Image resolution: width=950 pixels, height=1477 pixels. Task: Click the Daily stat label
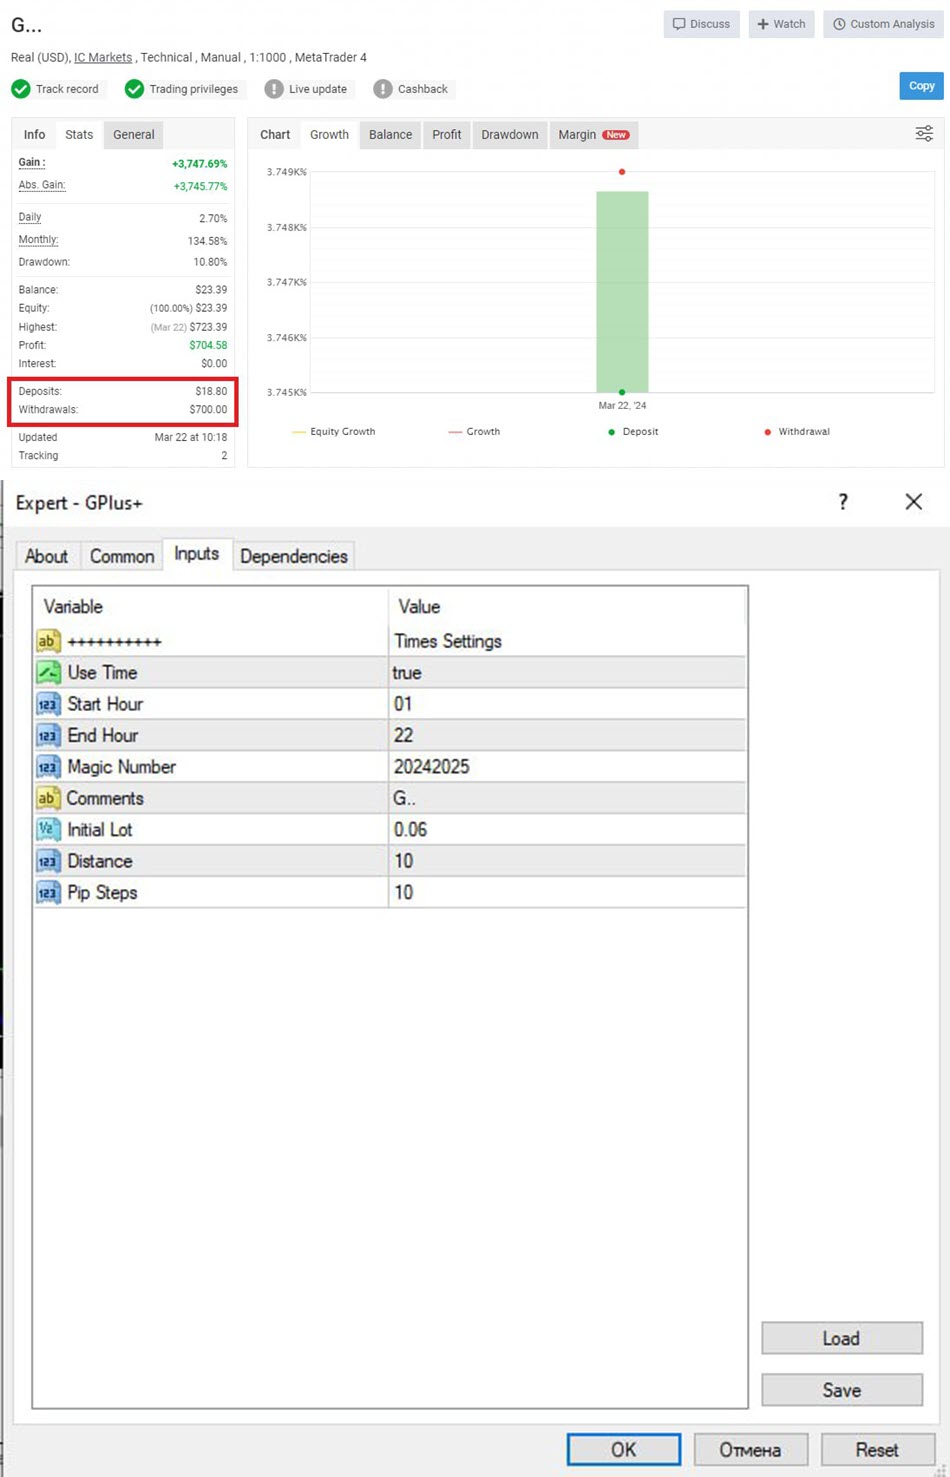point(30,217)
